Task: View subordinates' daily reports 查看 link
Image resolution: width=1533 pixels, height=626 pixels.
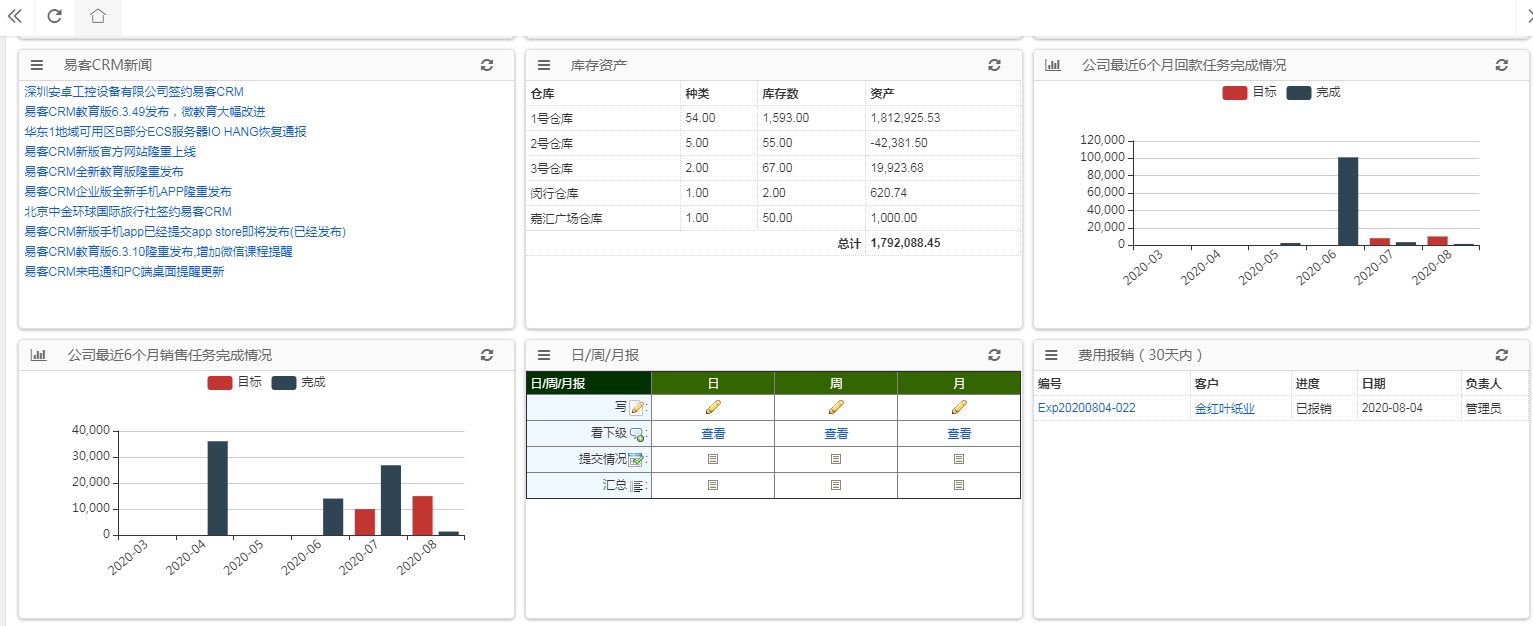Action: (713, 434)
